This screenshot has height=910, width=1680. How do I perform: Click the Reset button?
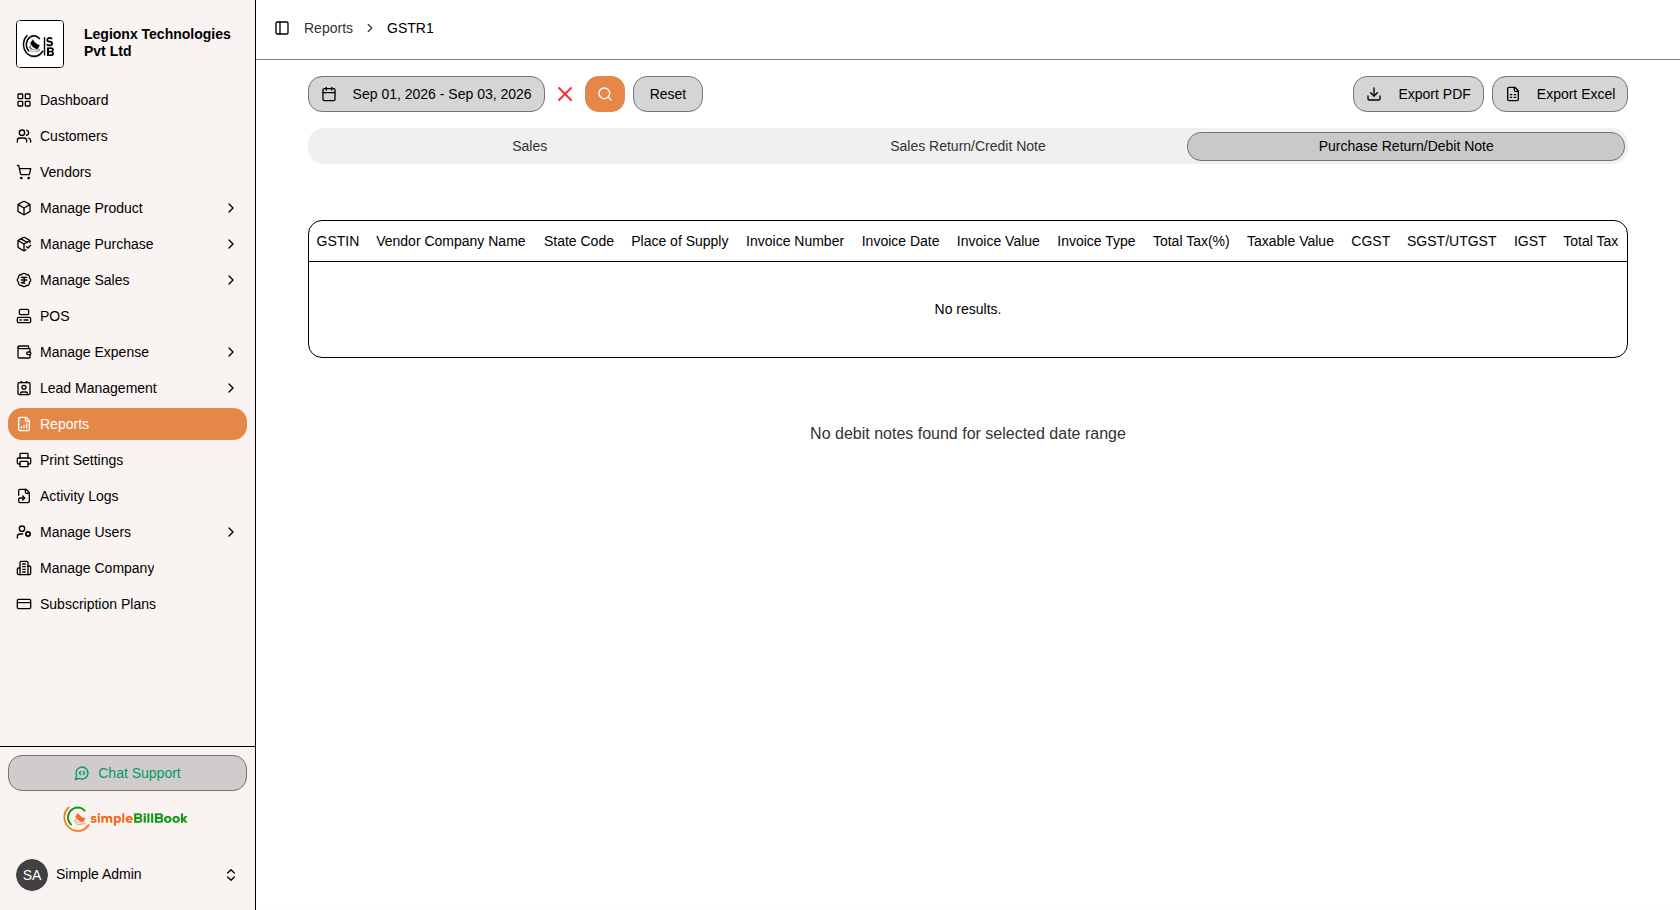[668, 94]
